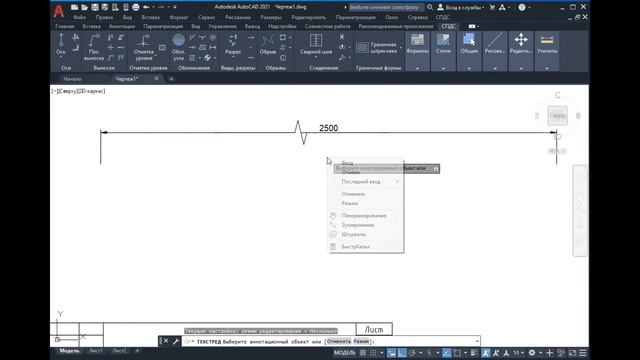Choose Зумирование in context menu

367,225
